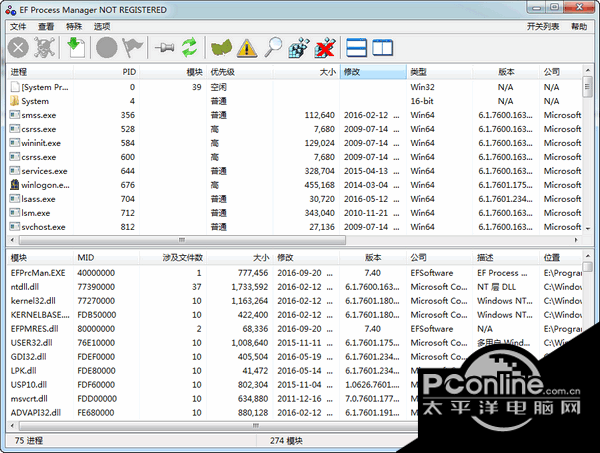The width and height of the screenshot is (600, 453).
Task: Click the gray flag toolbar icon
Action: pos(133,48)
